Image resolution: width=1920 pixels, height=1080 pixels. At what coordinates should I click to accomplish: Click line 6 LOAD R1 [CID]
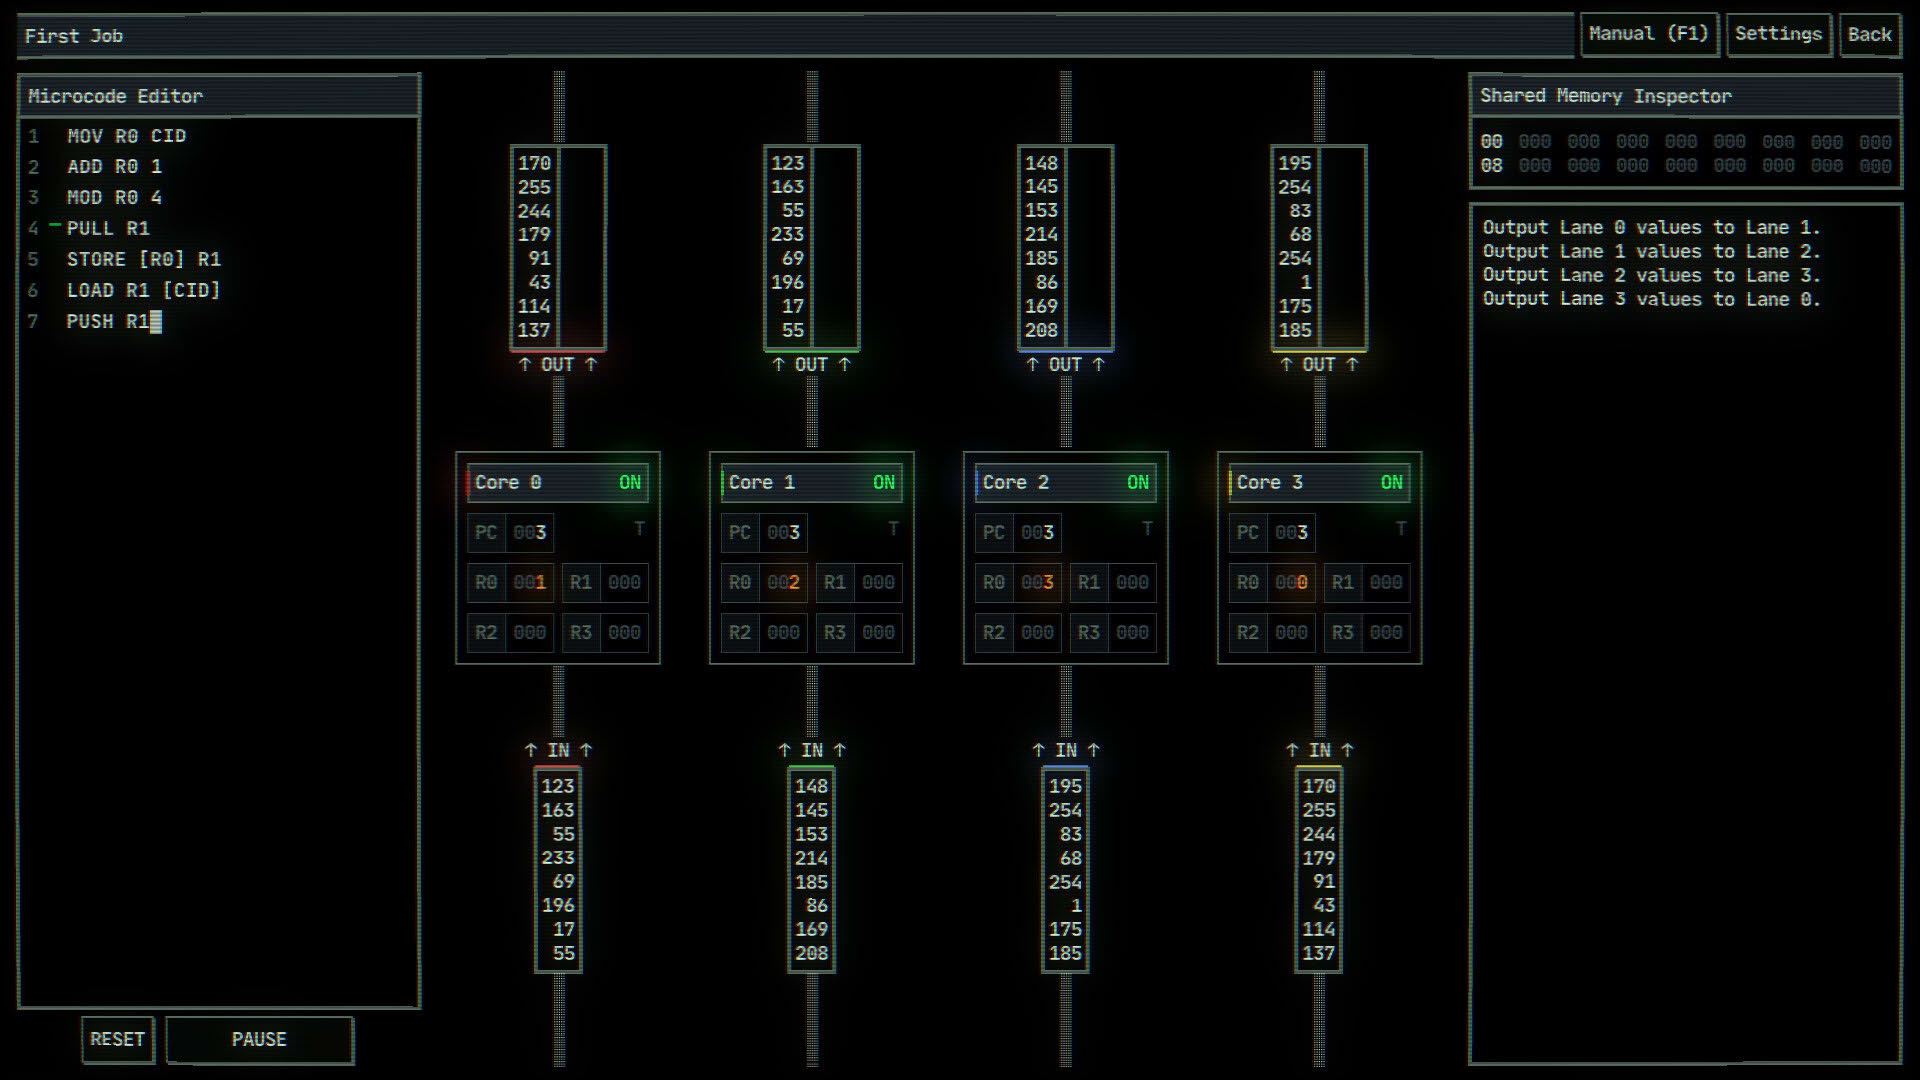(x=144, y=291)
